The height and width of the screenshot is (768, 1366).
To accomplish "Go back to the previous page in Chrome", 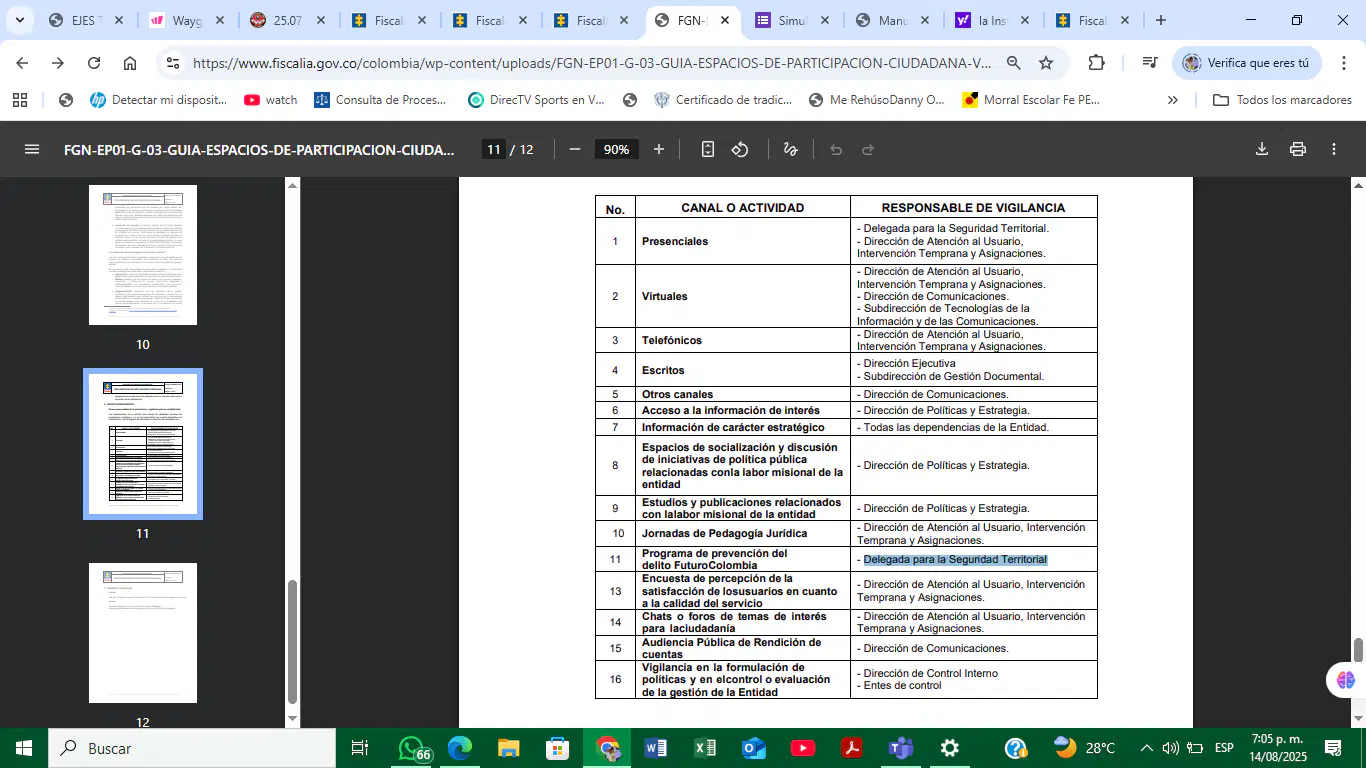I will click(22, 63).
